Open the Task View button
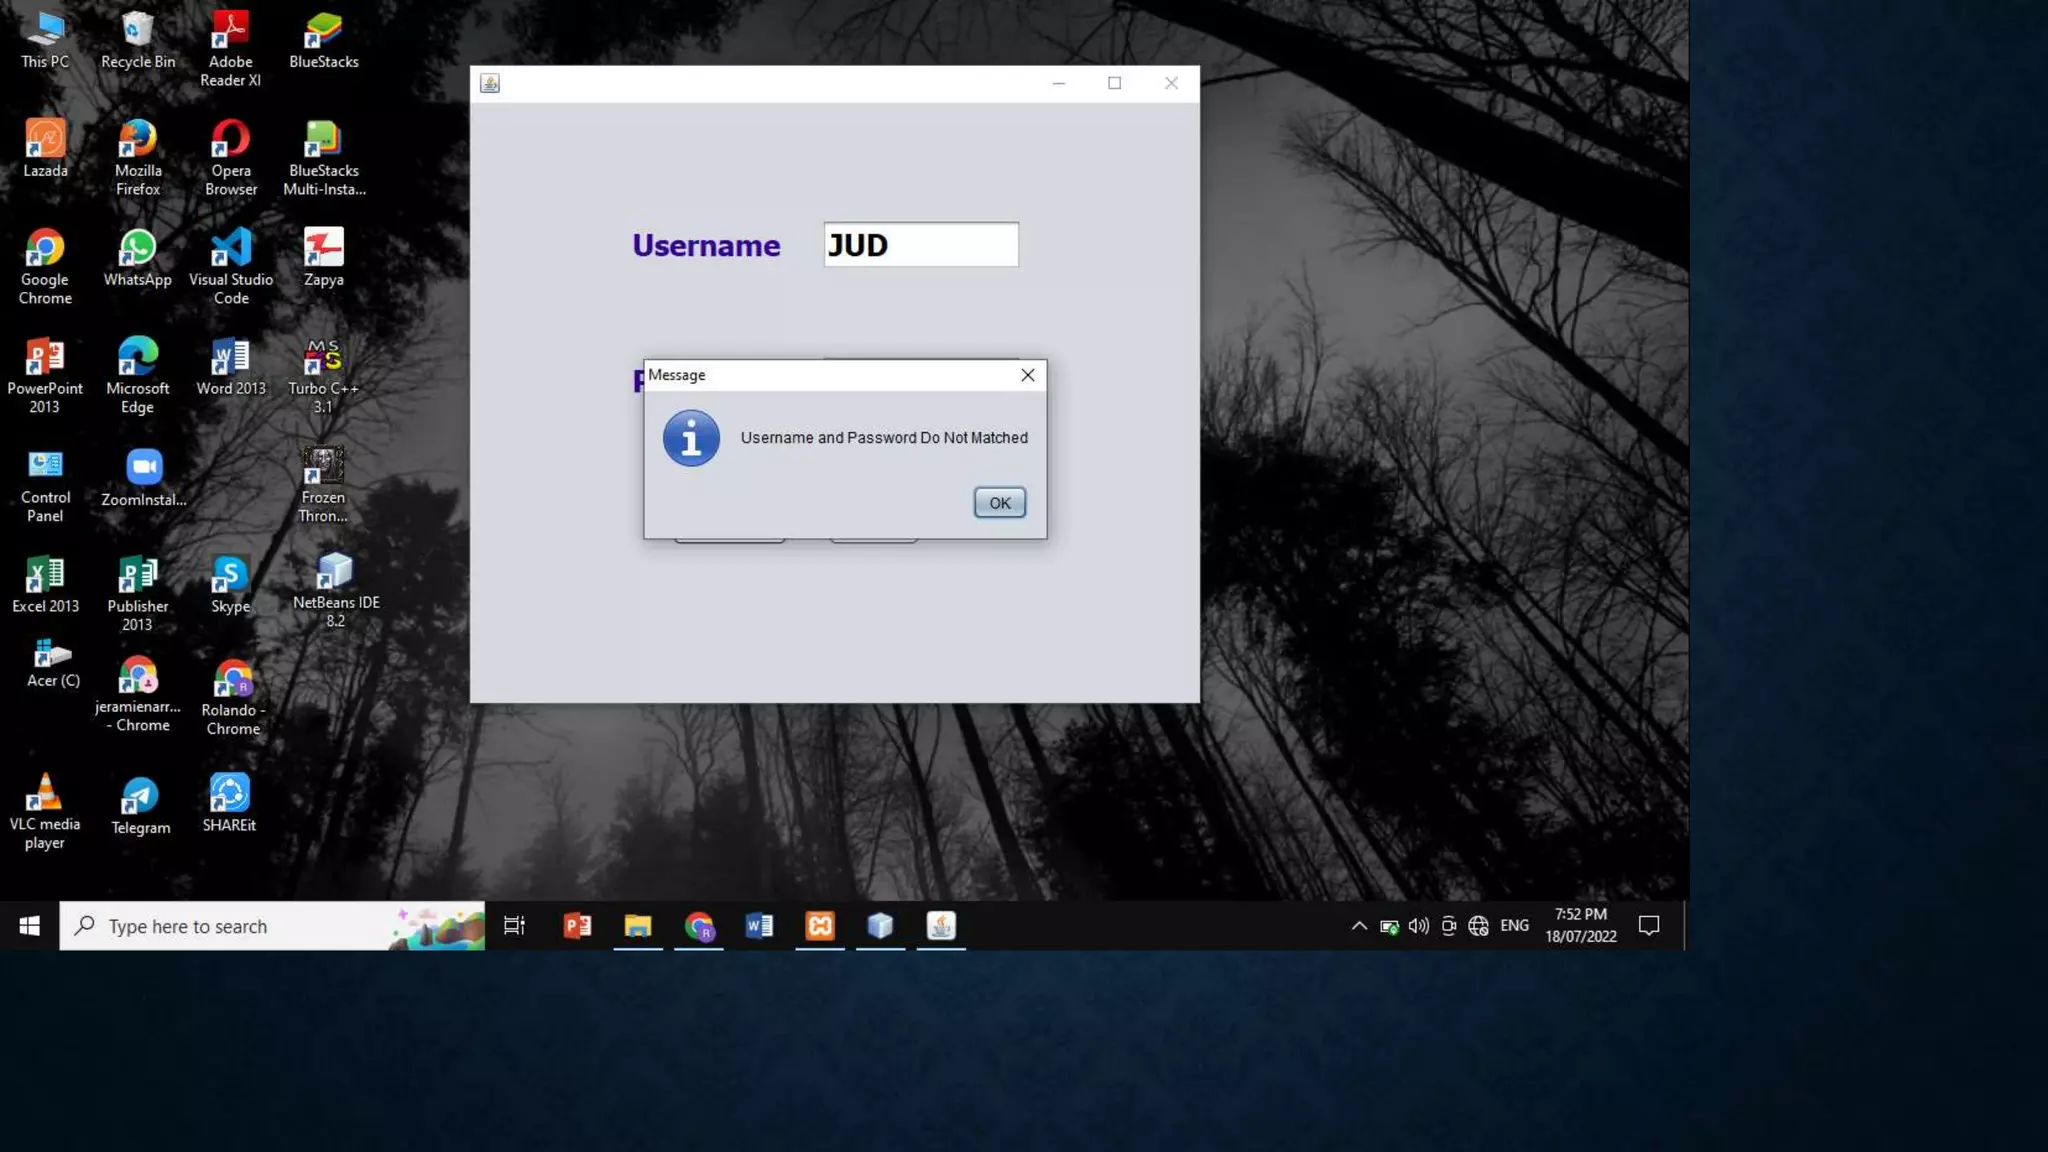The image size is (2048, 1152). (514, 926)
